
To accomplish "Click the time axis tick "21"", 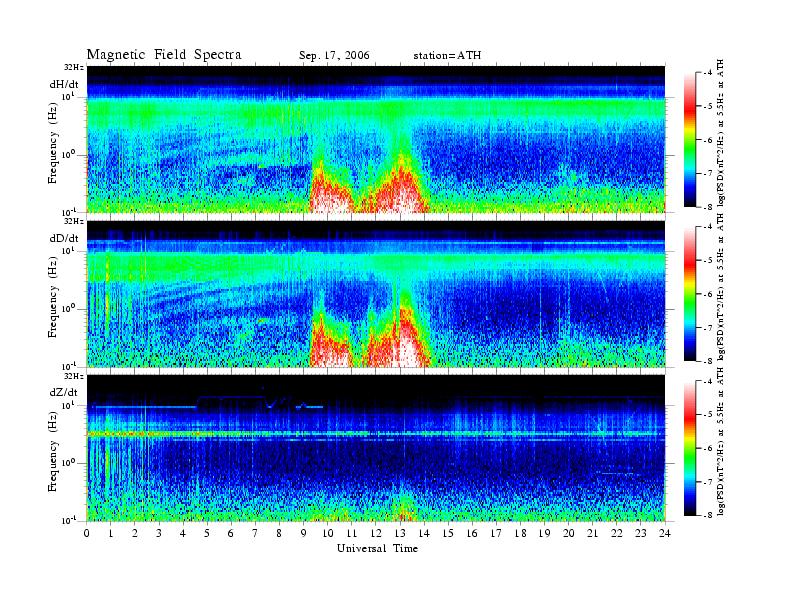I will 592,533.
